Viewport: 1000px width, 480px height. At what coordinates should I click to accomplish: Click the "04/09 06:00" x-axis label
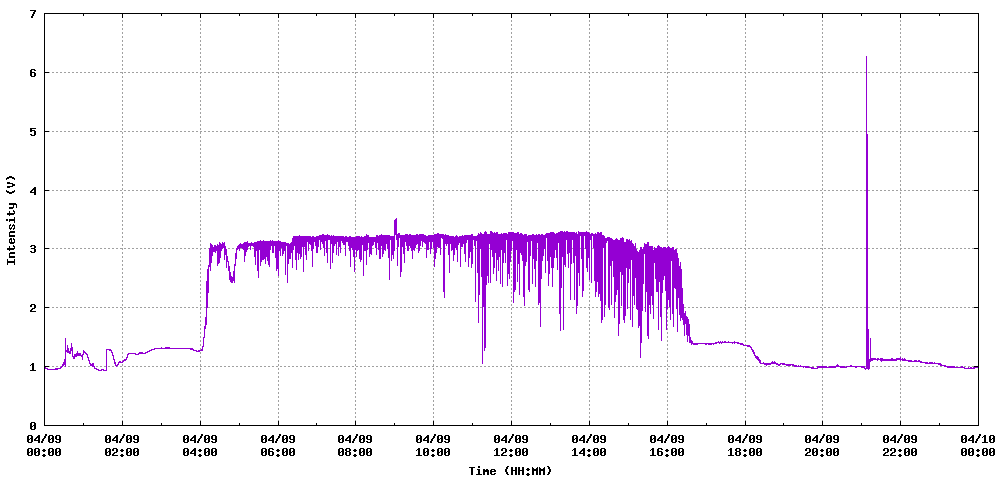click(x=278, y=446)
